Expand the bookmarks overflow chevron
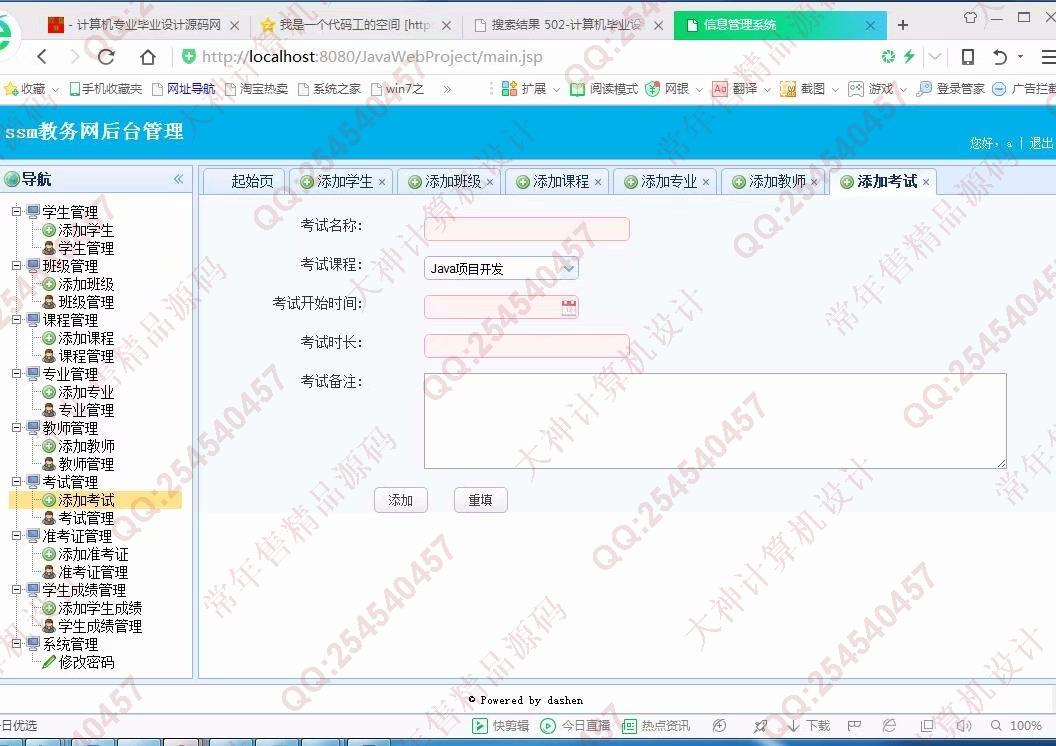 [x=447, y=89]
